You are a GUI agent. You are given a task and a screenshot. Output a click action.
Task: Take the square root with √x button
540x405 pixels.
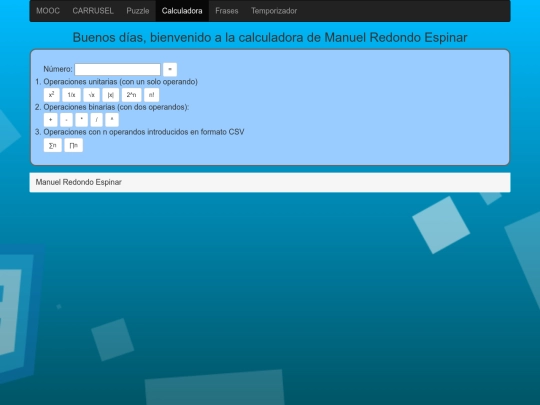(91, 95)
